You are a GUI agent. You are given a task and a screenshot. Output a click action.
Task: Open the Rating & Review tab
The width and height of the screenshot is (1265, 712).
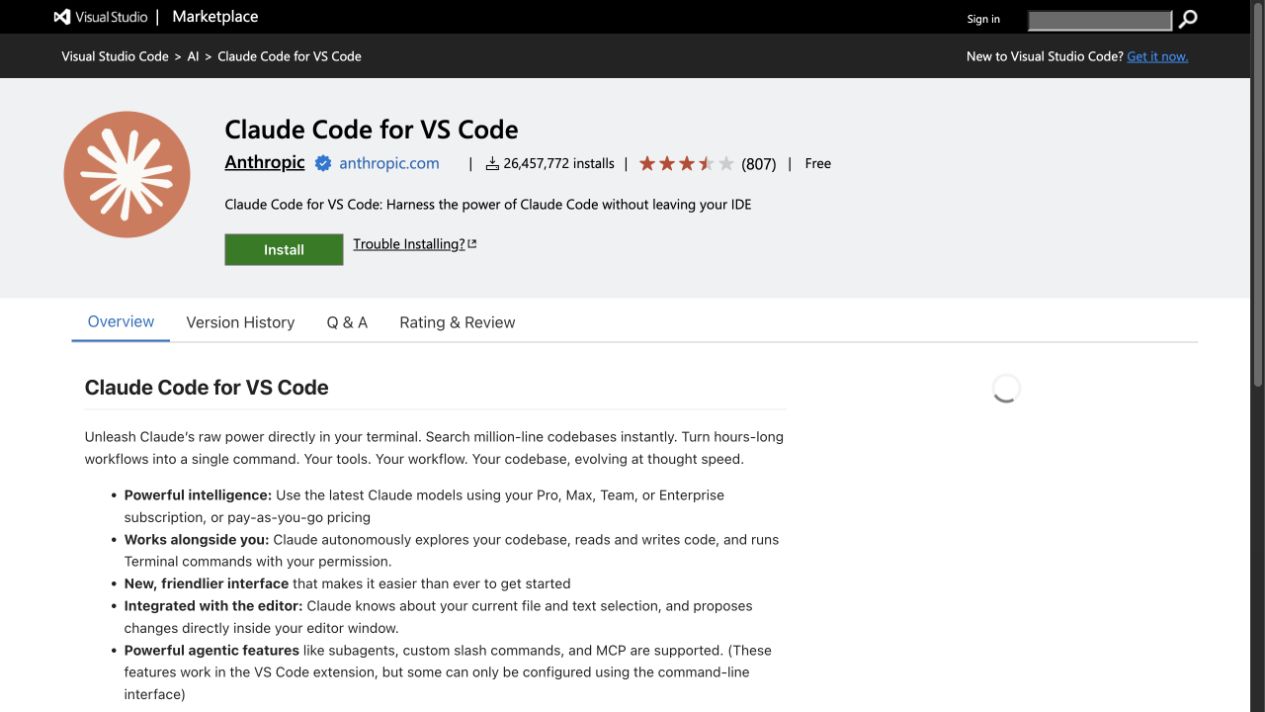(x=457, y=323)
